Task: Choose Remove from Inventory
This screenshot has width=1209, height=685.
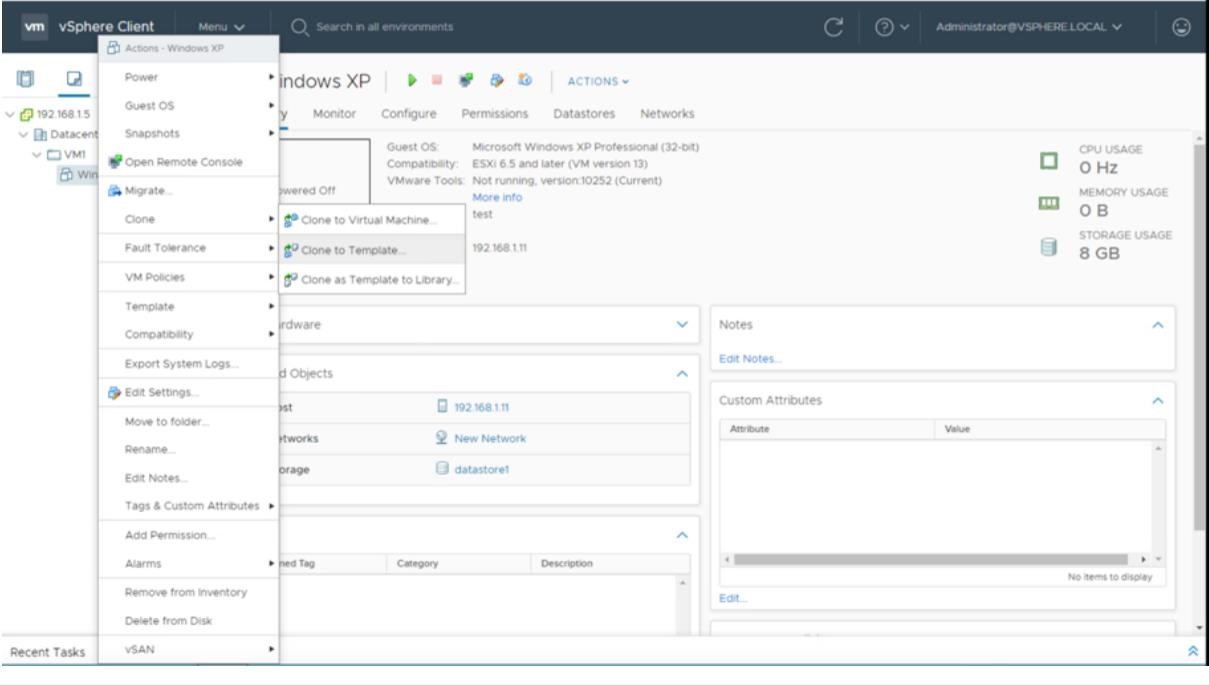Action: (188, 593)
